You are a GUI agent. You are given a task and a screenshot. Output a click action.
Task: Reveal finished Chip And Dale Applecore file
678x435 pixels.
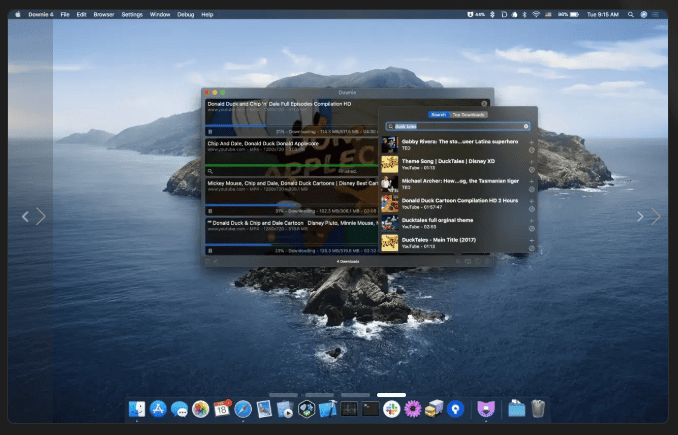(x=210, y=172)
